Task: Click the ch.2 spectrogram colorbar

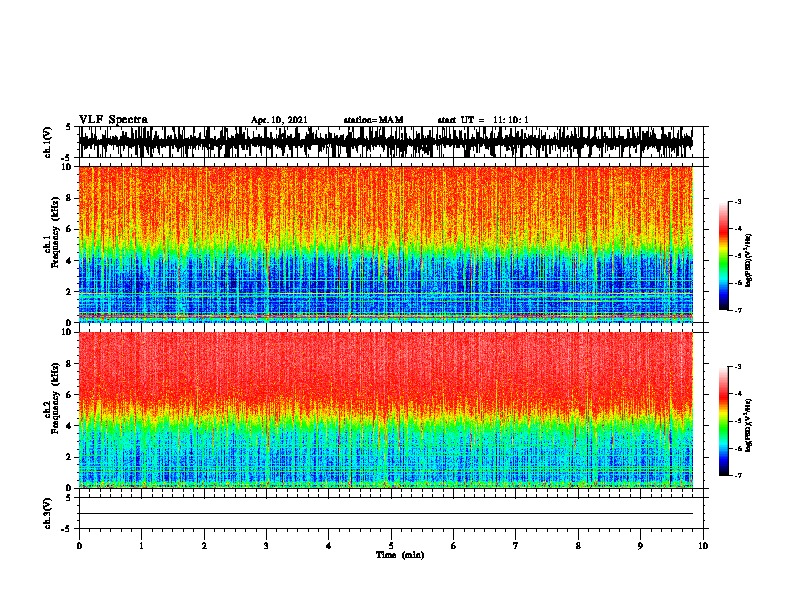Action: pos(724,421)
